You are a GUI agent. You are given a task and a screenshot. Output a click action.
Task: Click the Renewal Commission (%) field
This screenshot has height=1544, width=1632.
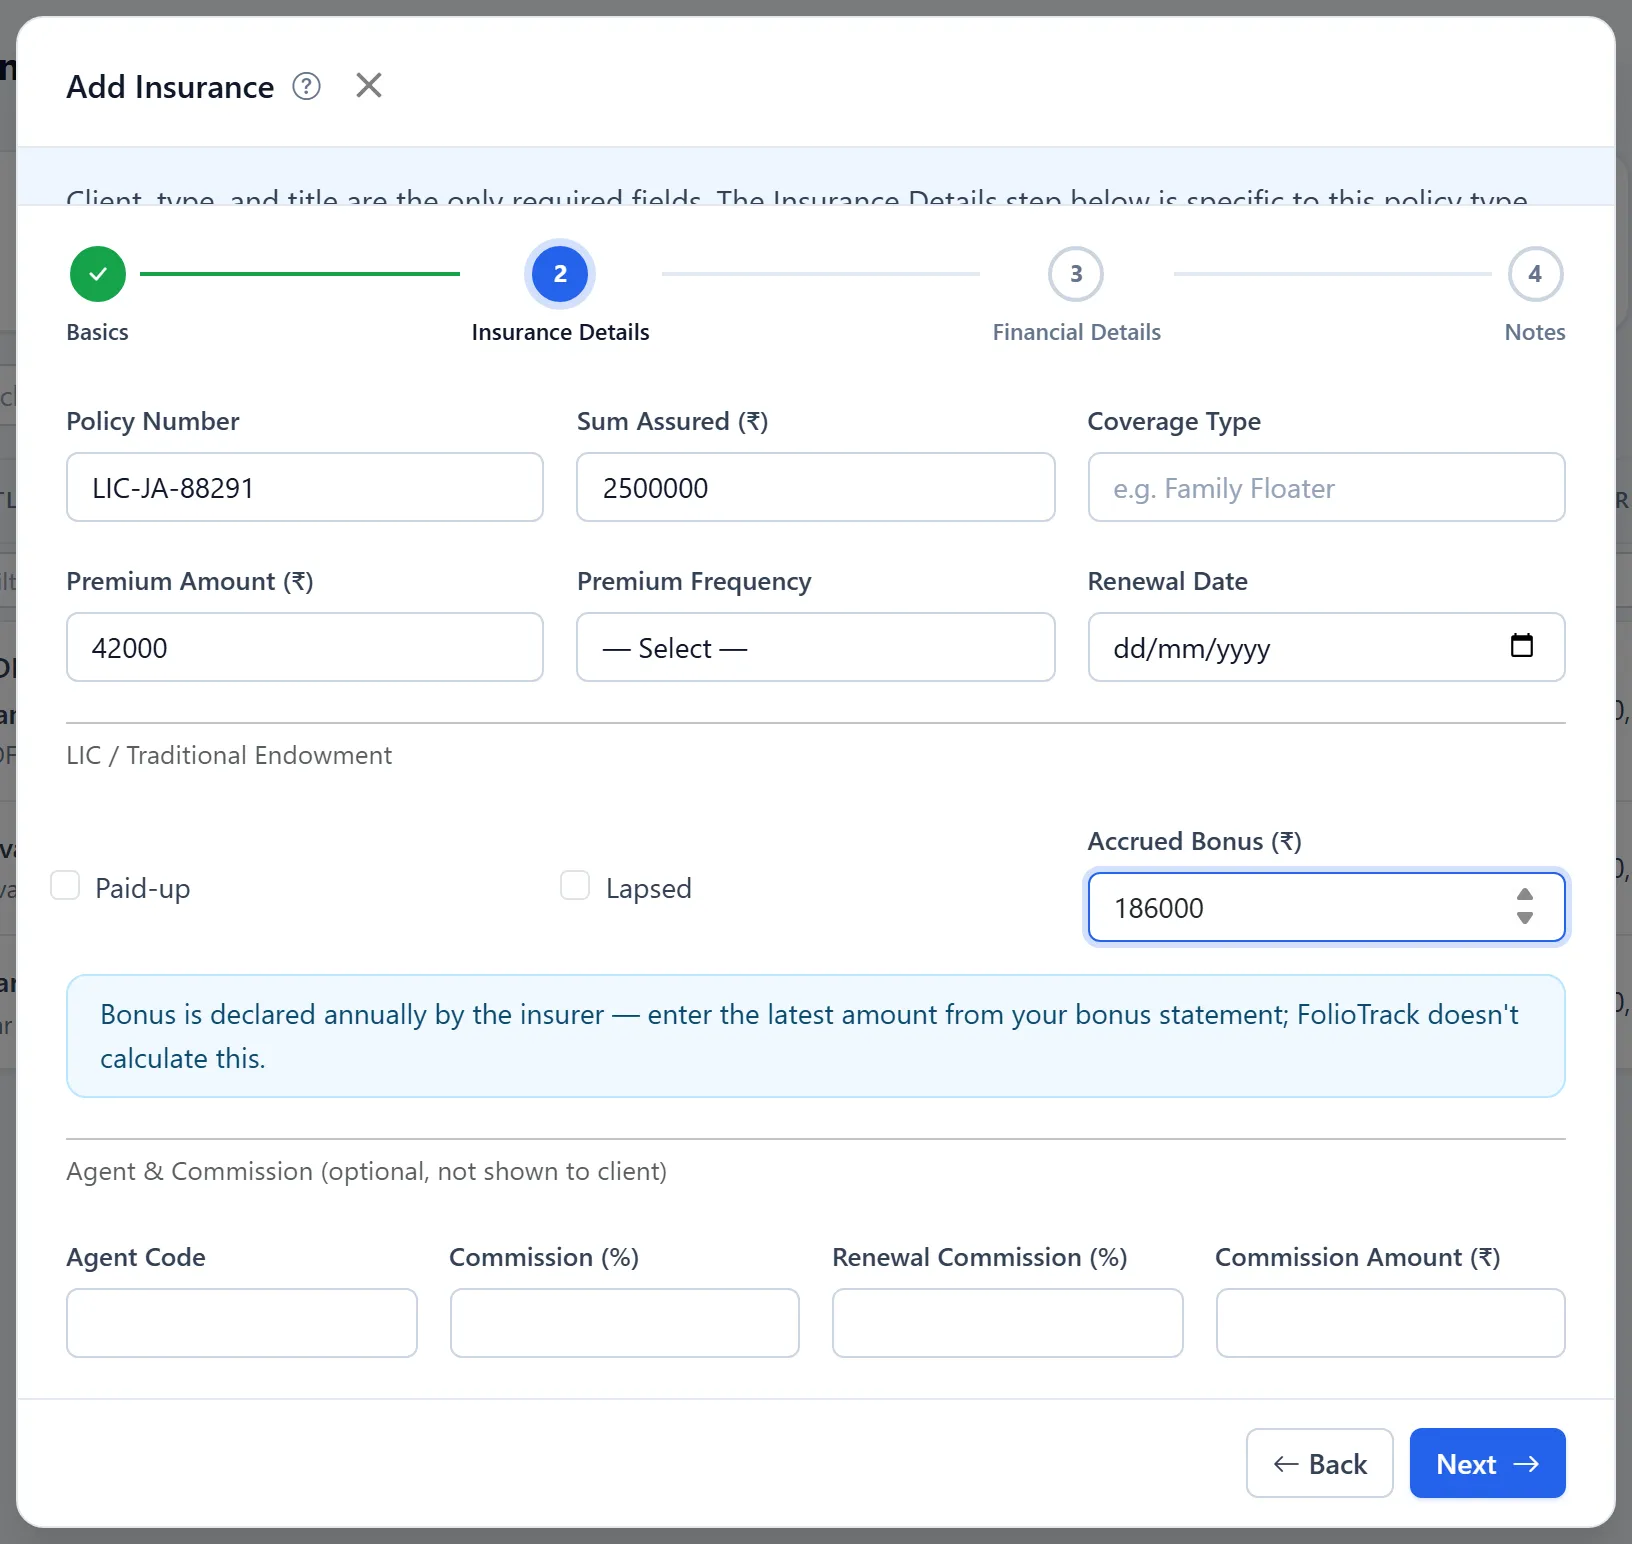coord(1008,1323)
